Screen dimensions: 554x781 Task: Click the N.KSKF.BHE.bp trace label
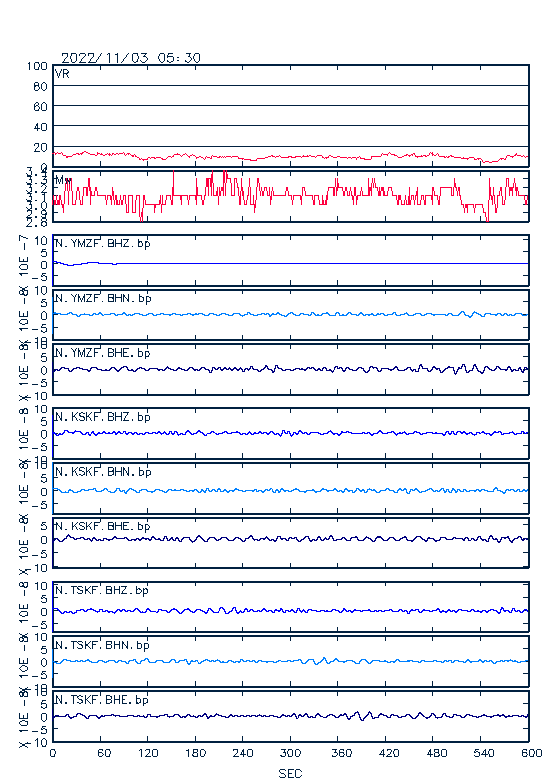[x=103, y=526]
